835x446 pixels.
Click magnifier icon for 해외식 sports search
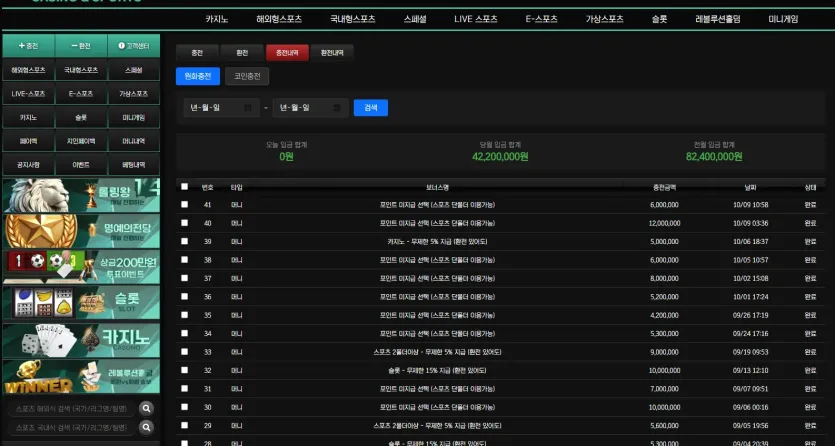[146, 408]
